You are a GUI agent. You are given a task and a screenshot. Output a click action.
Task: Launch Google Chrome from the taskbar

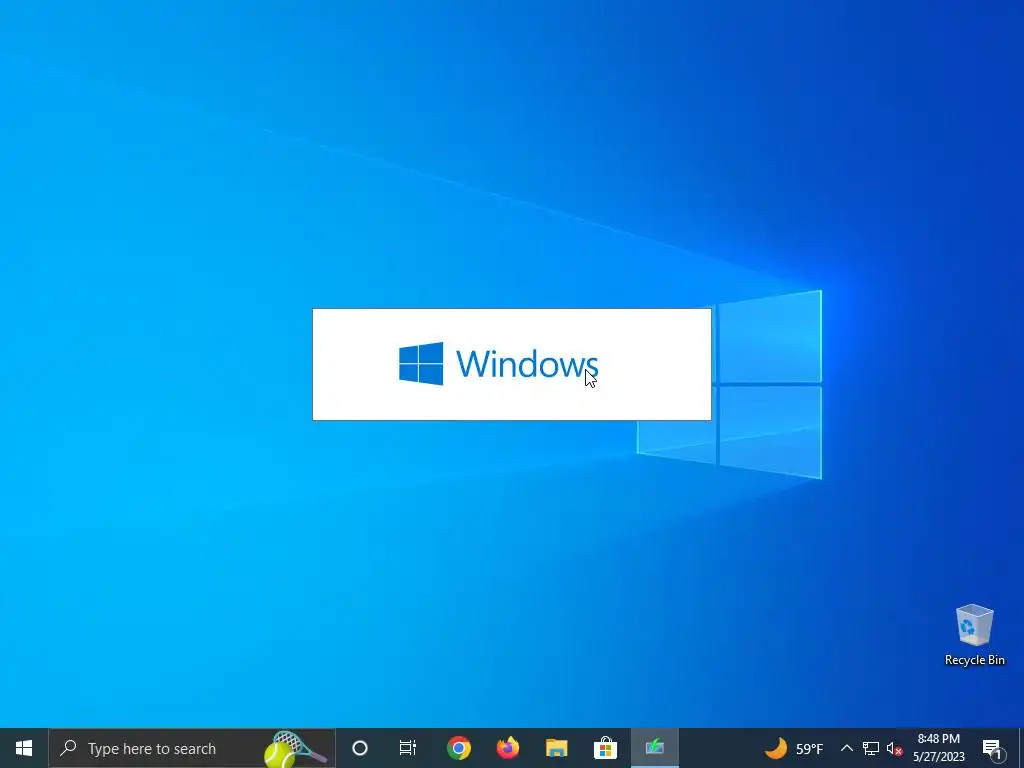tap(458, 748)
